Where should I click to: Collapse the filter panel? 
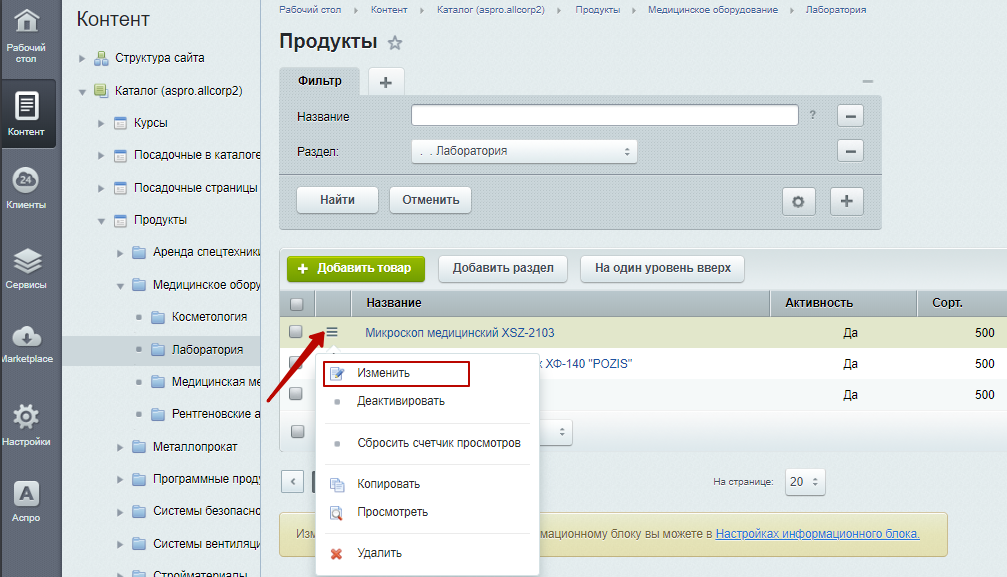pyautogui.click(x=868, y=82)
